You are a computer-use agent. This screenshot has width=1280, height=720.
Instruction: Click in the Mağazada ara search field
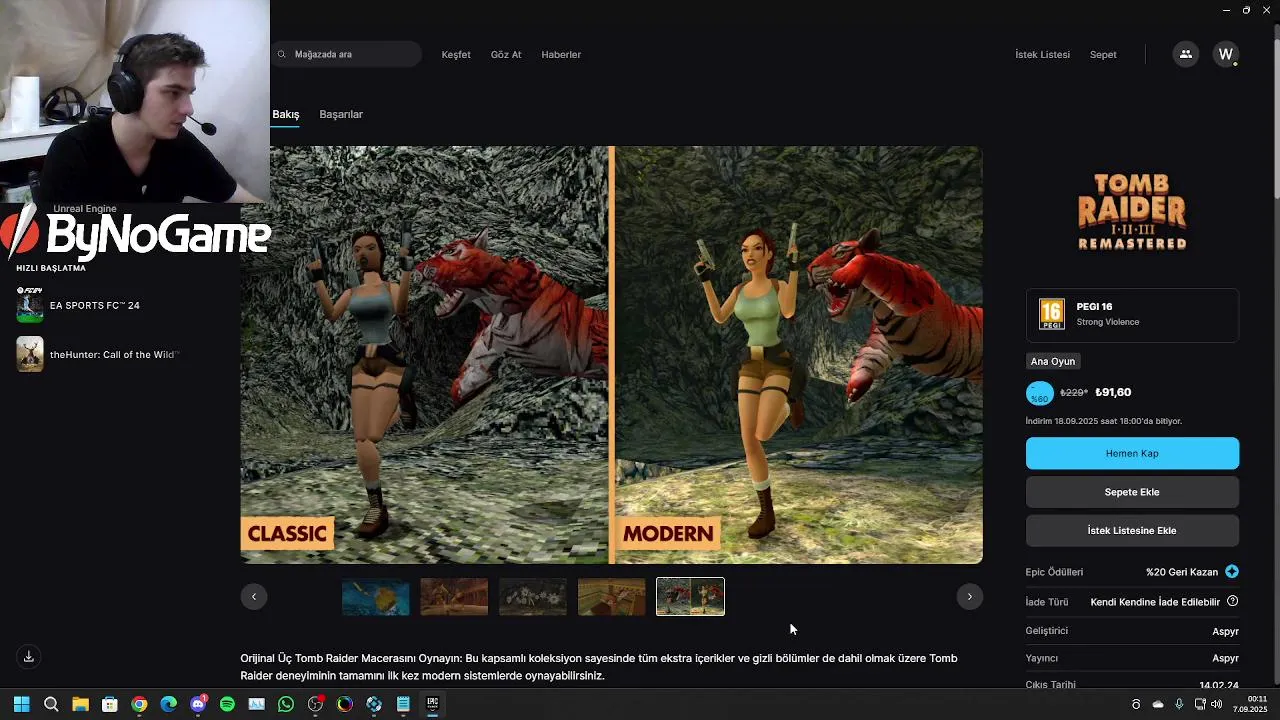pos(346,54)
